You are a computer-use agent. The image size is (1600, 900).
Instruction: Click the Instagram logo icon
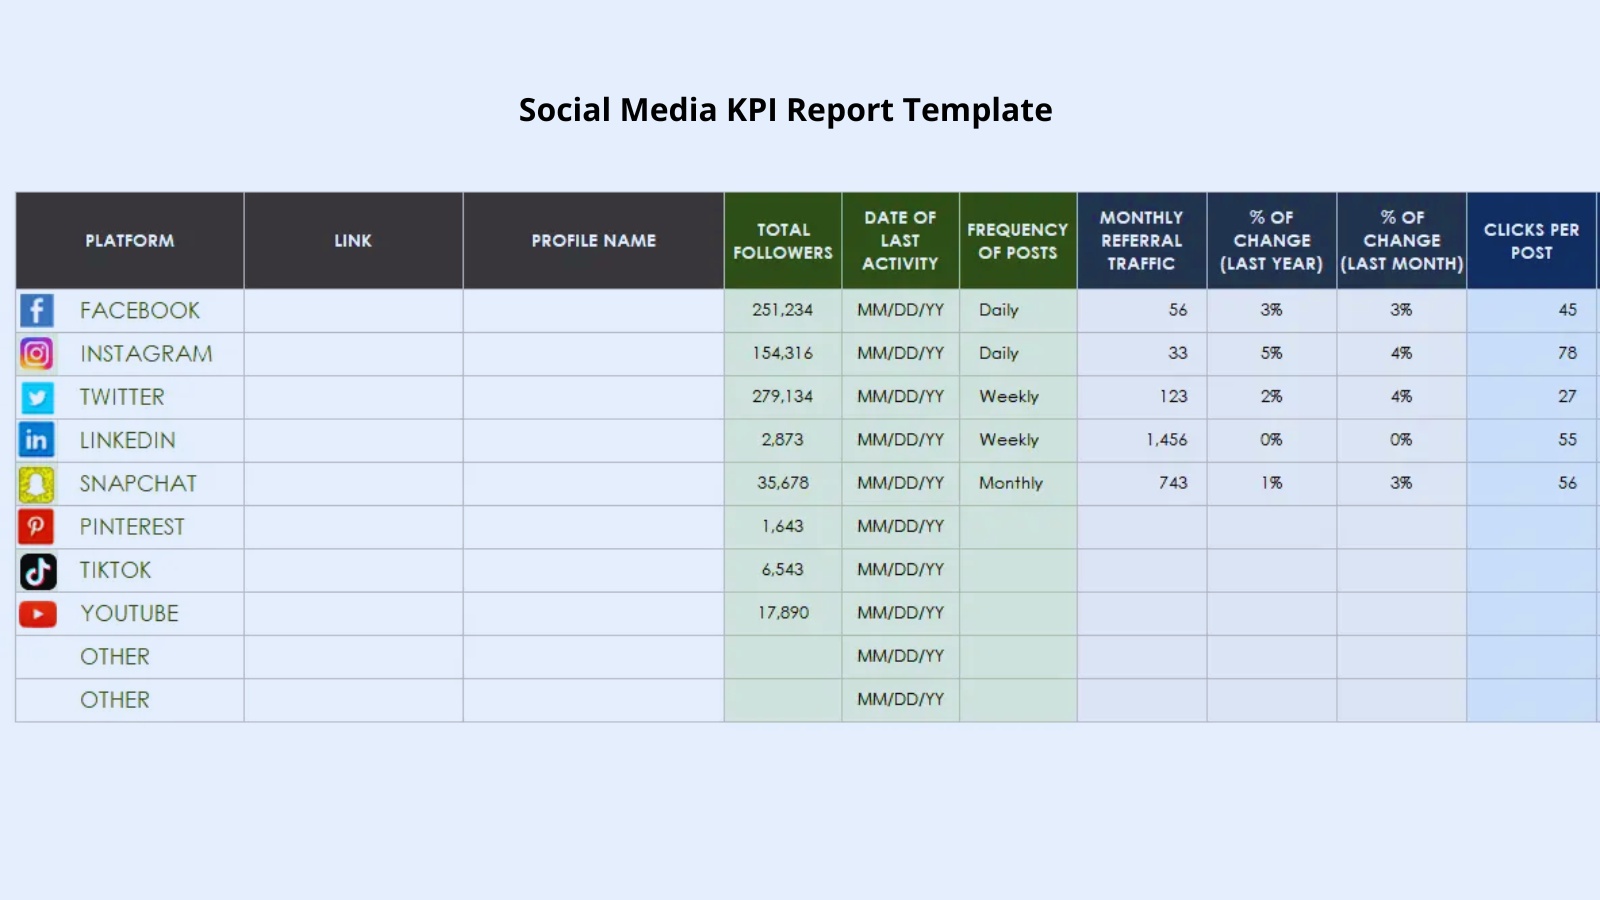point(37,354)
